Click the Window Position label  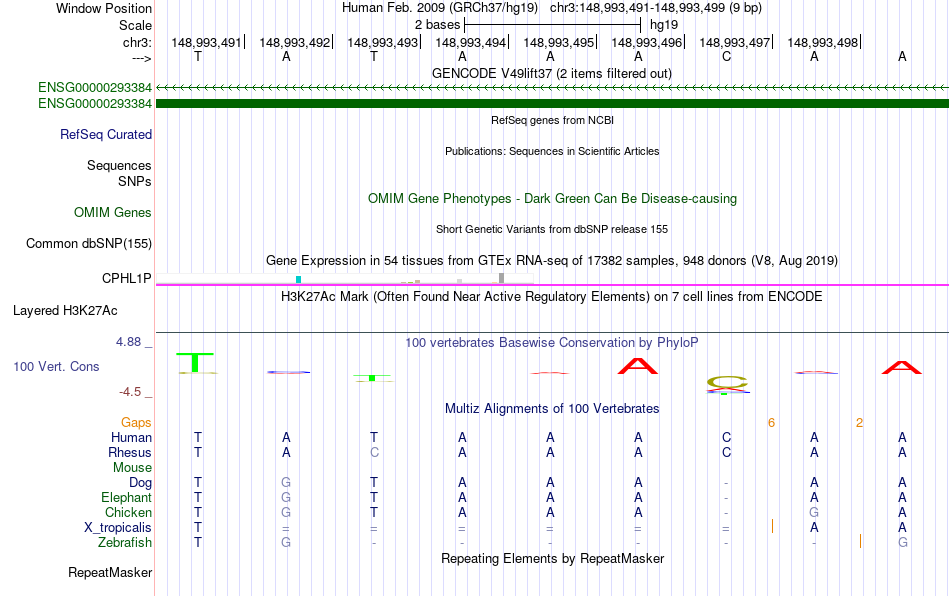[x=104, y=8]
